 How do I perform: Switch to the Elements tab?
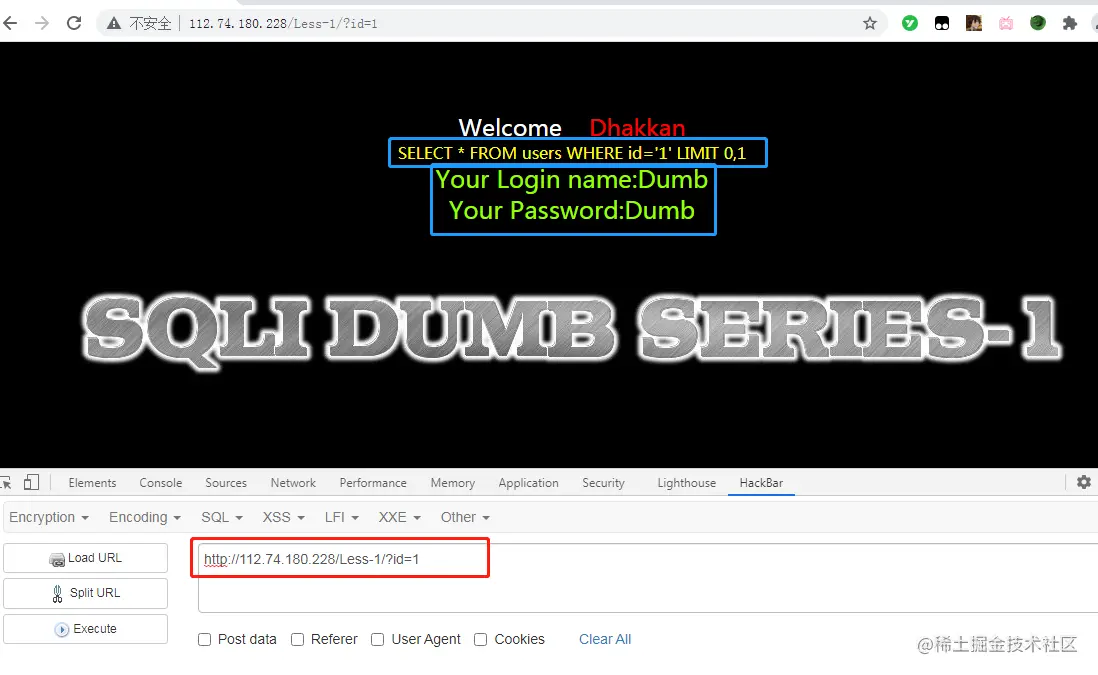point(92,482)
